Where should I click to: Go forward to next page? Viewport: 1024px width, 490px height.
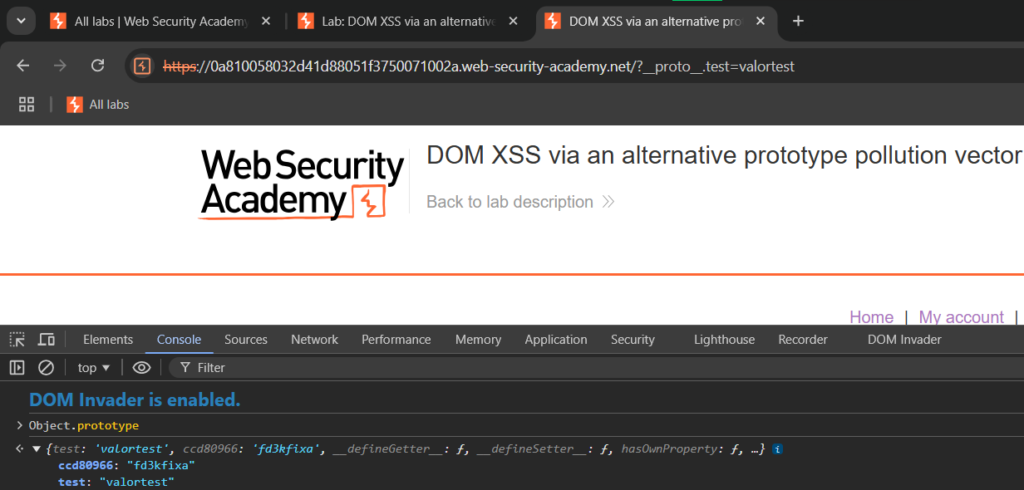pyautogui.click(x=60, y=66)
